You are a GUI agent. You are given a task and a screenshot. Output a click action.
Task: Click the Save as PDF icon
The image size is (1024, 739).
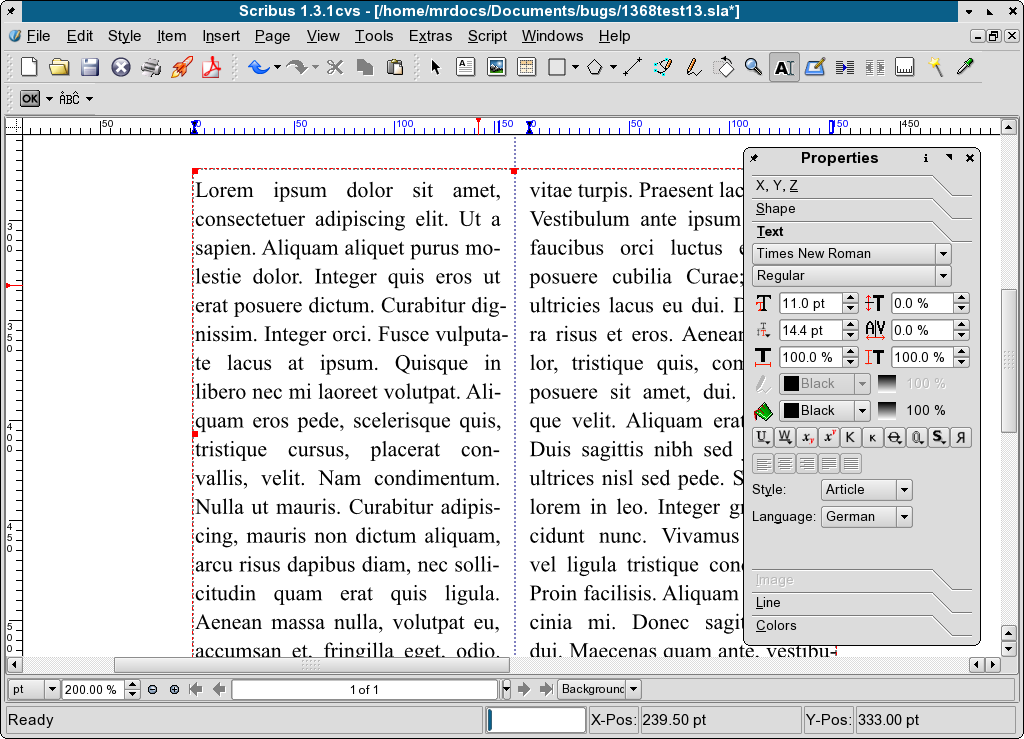click(x=211, y=67)
